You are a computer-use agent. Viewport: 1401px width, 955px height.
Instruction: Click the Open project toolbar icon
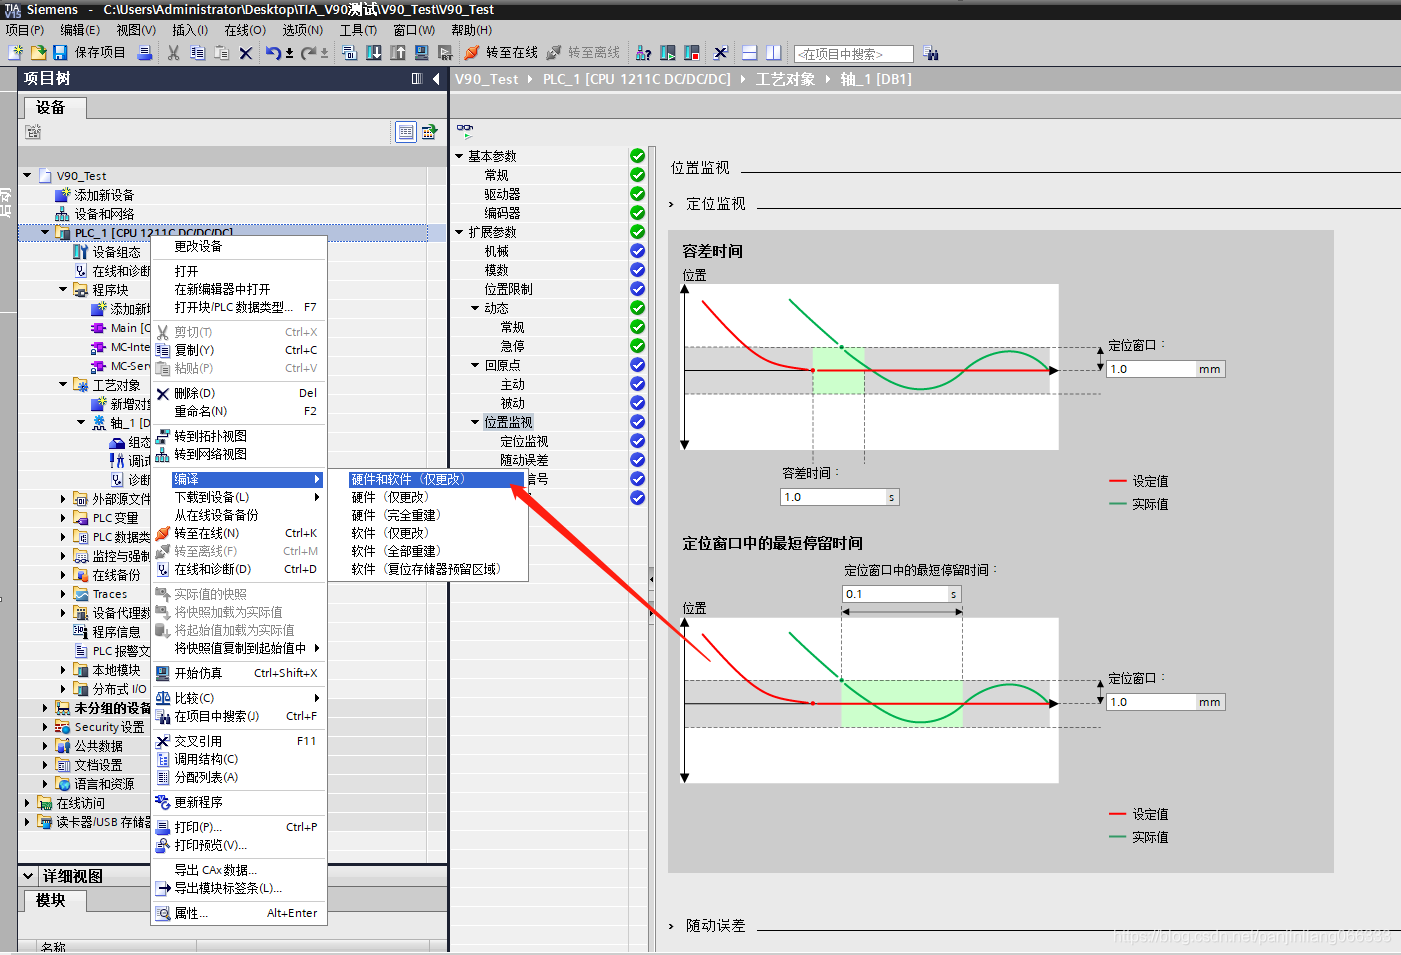(x=38, y=53)
